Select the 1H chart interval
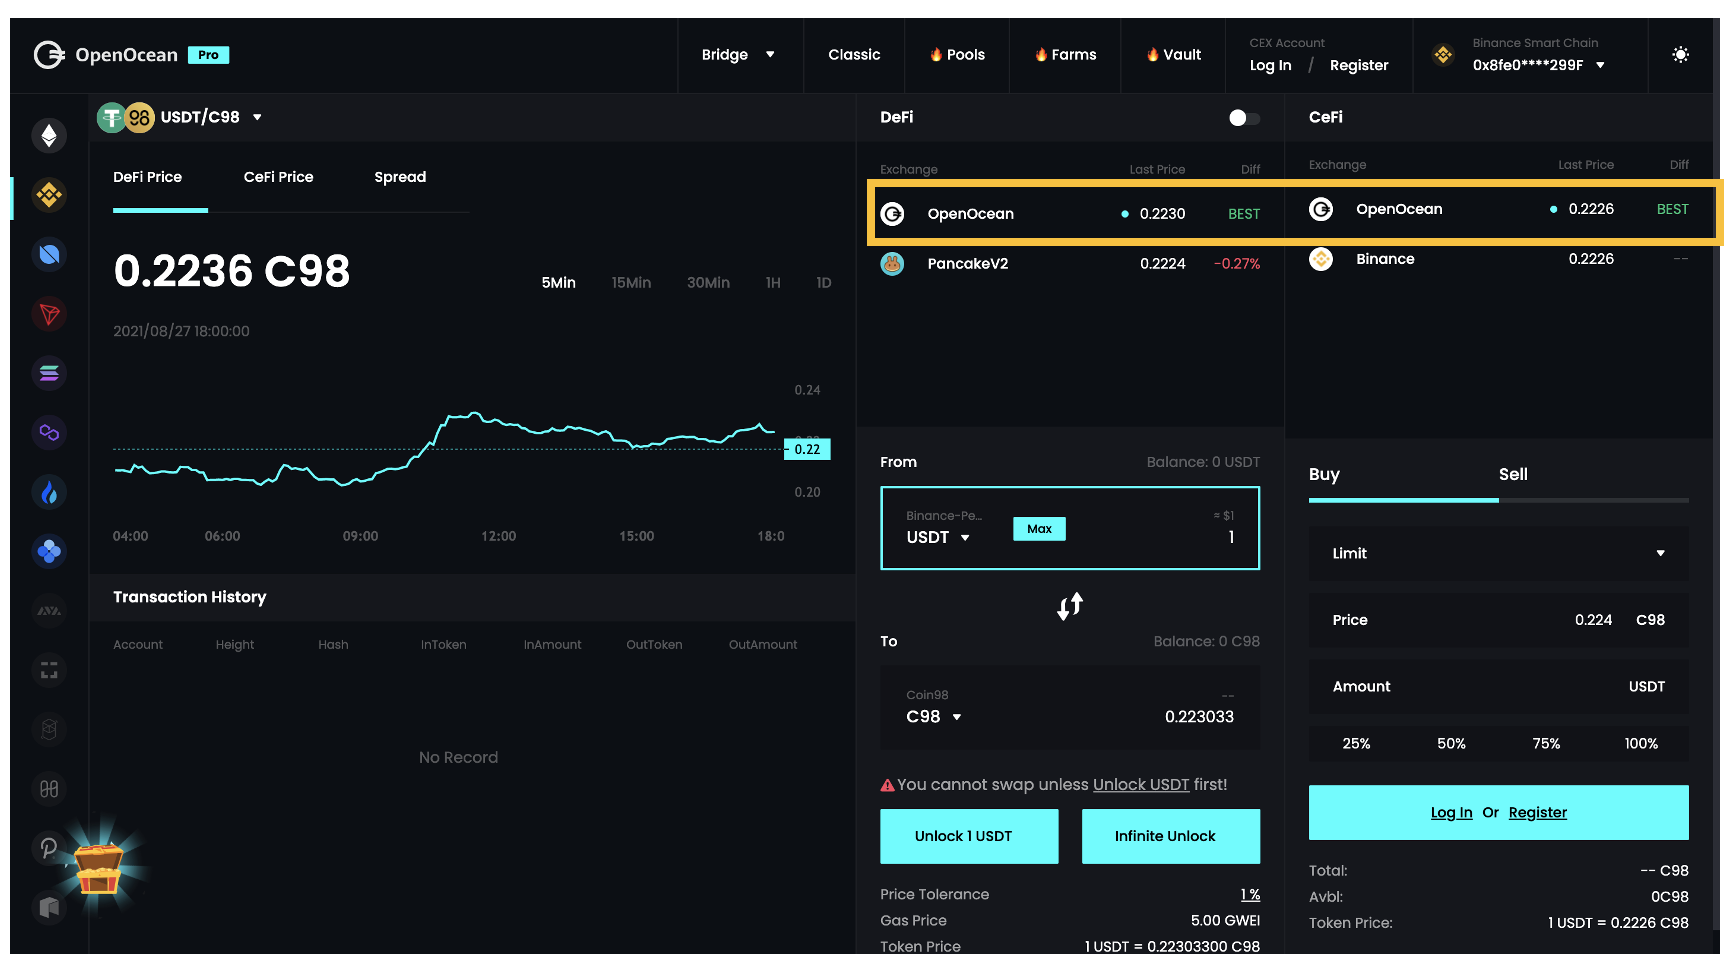This screenshot has height=970, width=1732. (x=773, y=283)
